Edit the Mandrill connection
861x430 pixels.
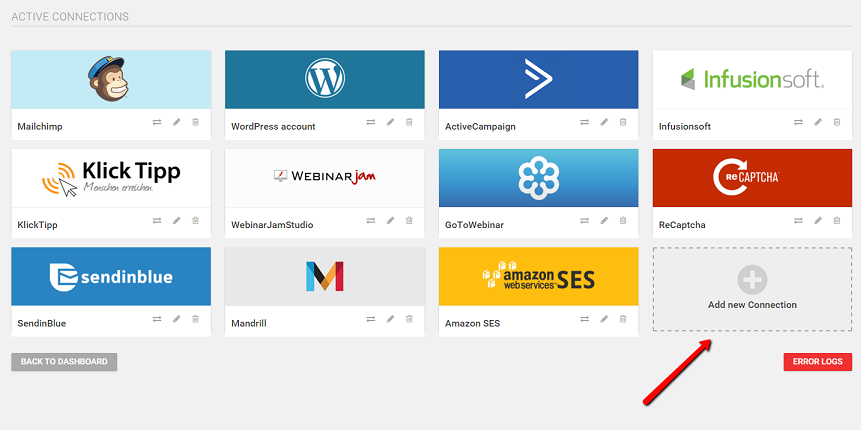(x=390, y=319)
